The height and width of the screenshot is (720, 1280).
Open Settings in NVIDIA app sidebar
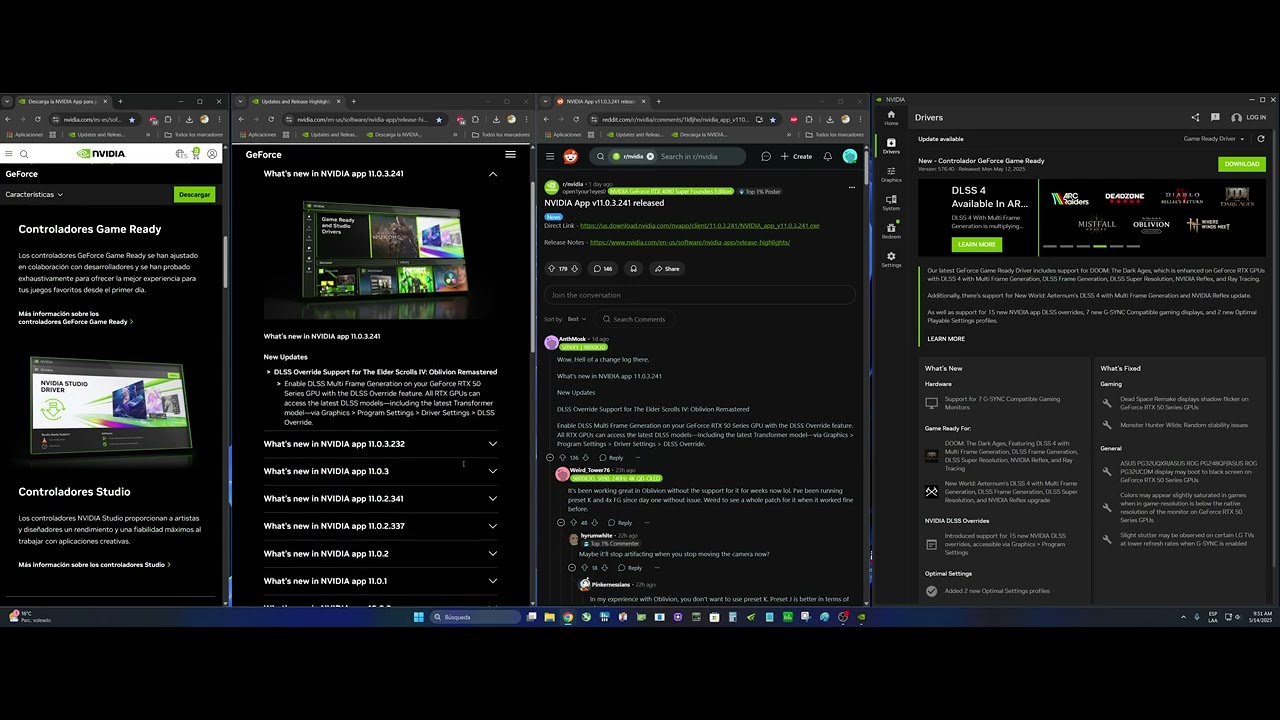891,259
